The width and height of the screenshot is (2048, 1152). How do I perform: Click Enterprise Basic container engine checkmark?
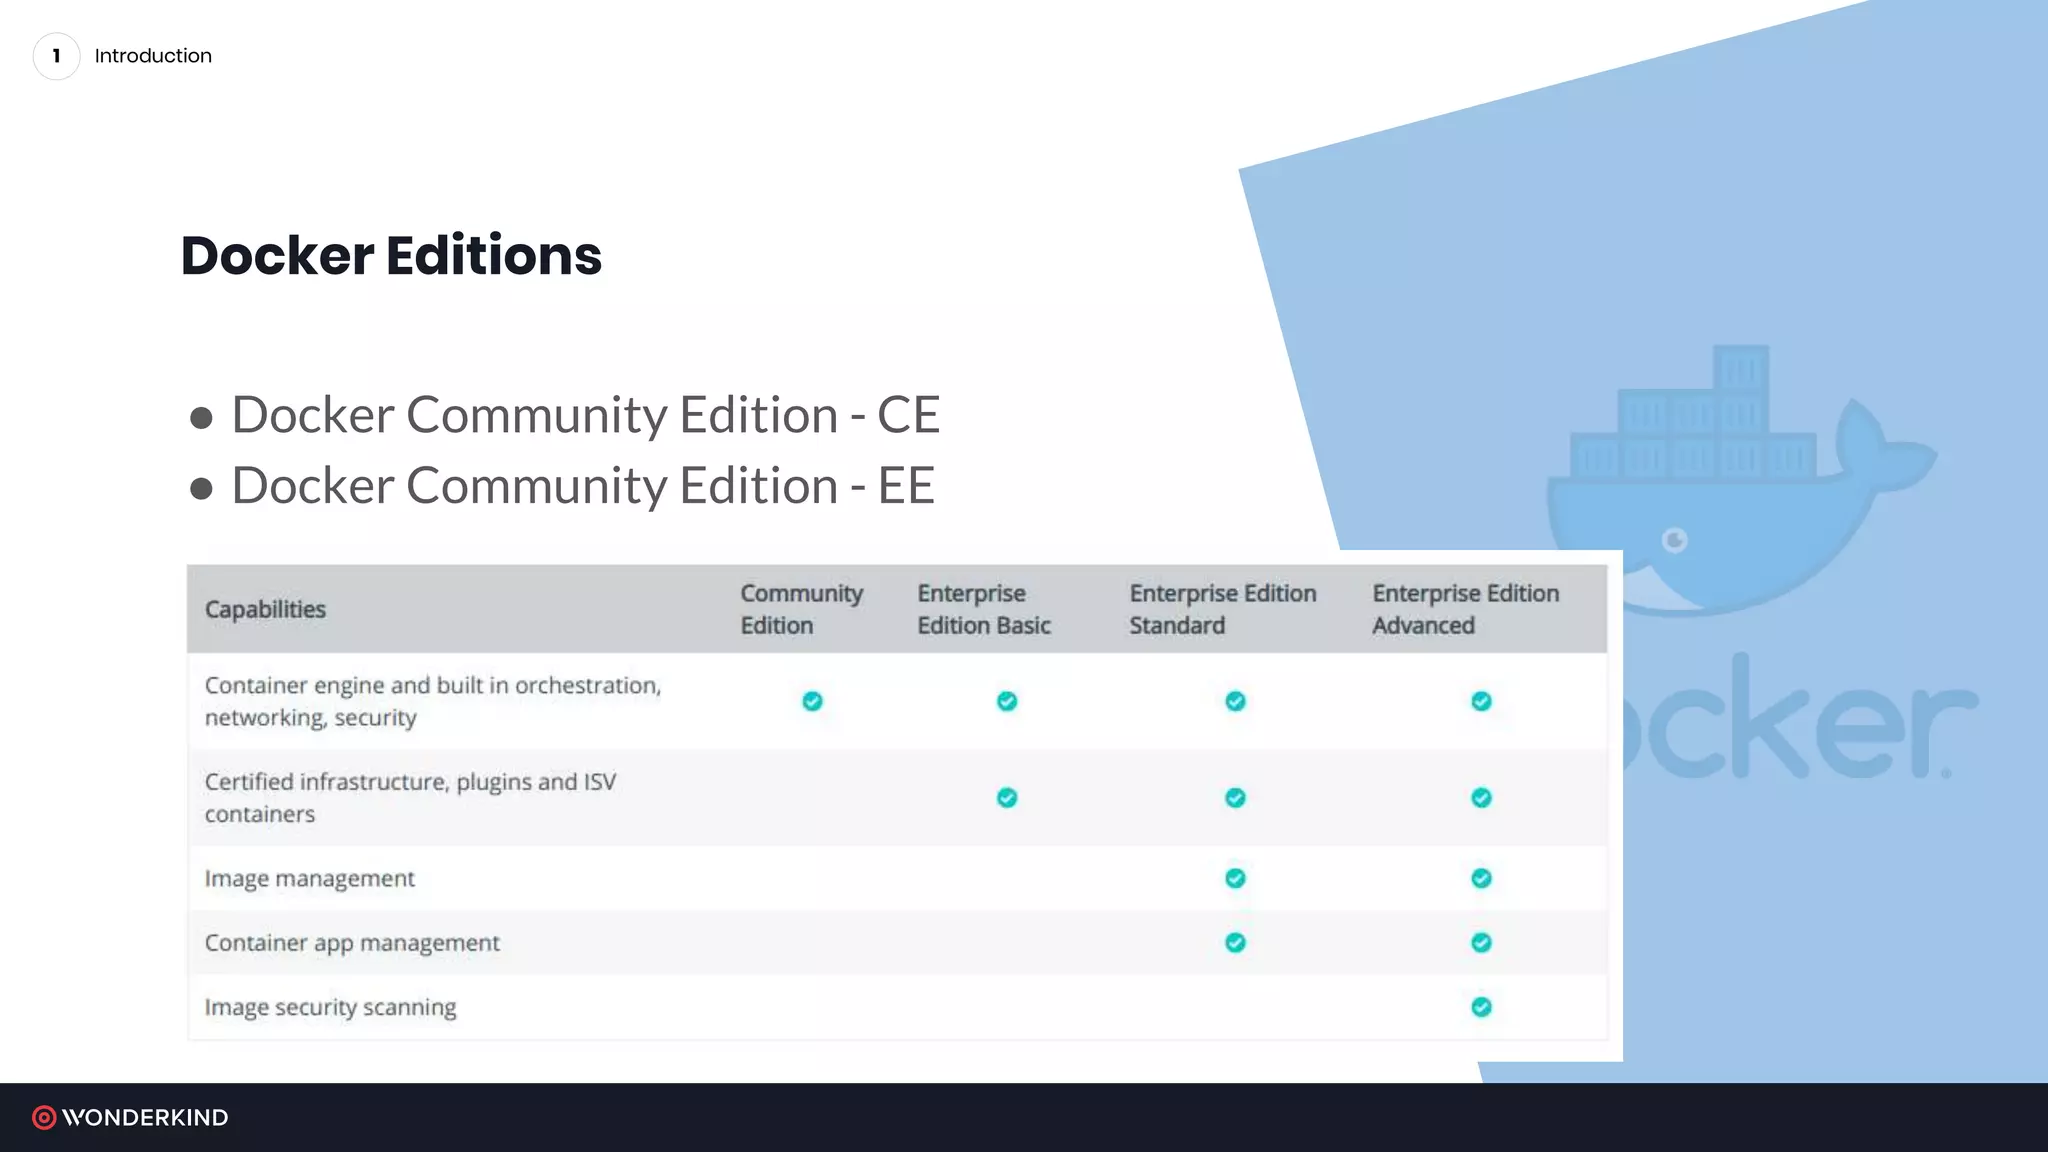click(x=1007, y=701)
